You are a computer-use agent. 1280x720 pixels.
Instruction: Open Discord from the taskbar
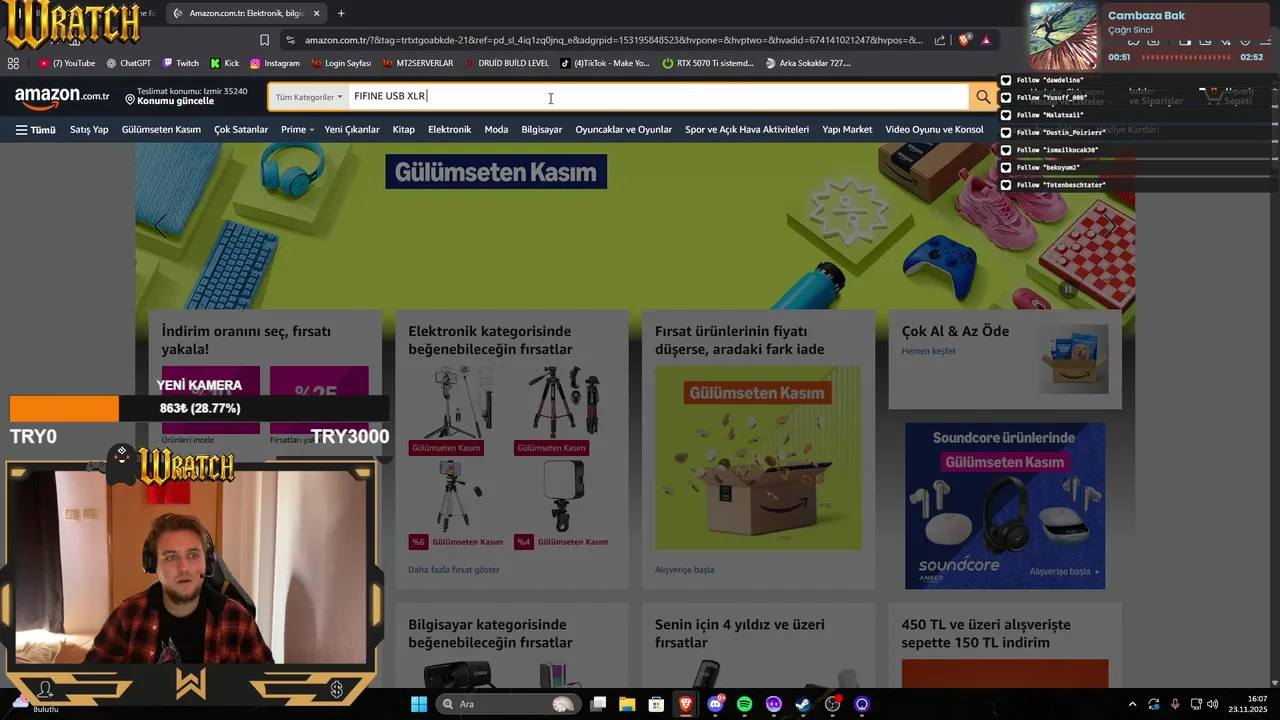coord(715,704)
